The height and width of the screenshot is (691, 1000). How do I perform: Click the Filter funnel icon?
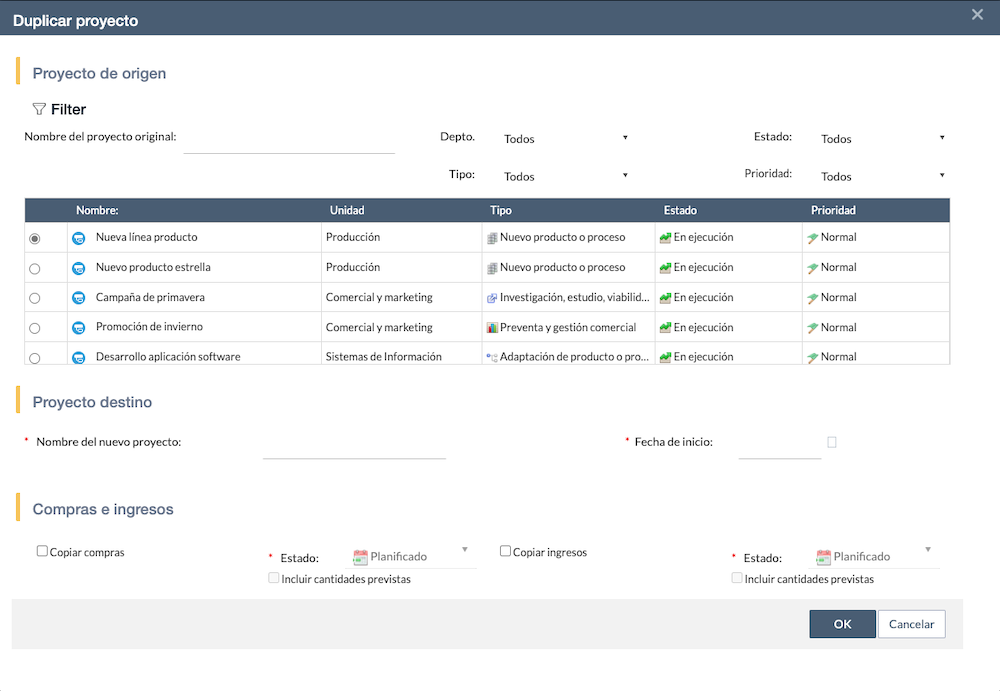tap(39, 109)
